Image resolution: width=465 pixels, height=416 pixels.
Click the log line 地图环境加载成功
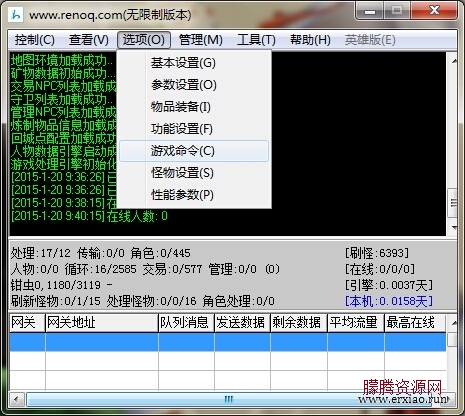pyautogui.click(x=62, y=60)
